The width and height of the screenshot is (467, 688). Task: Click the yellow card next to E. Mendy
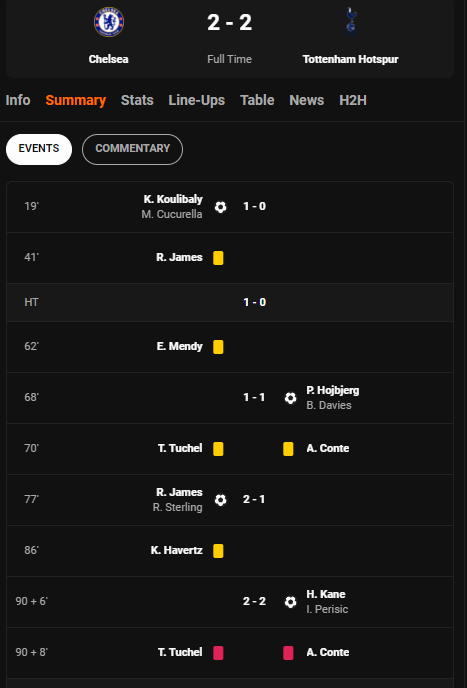[x=218, y=347]
